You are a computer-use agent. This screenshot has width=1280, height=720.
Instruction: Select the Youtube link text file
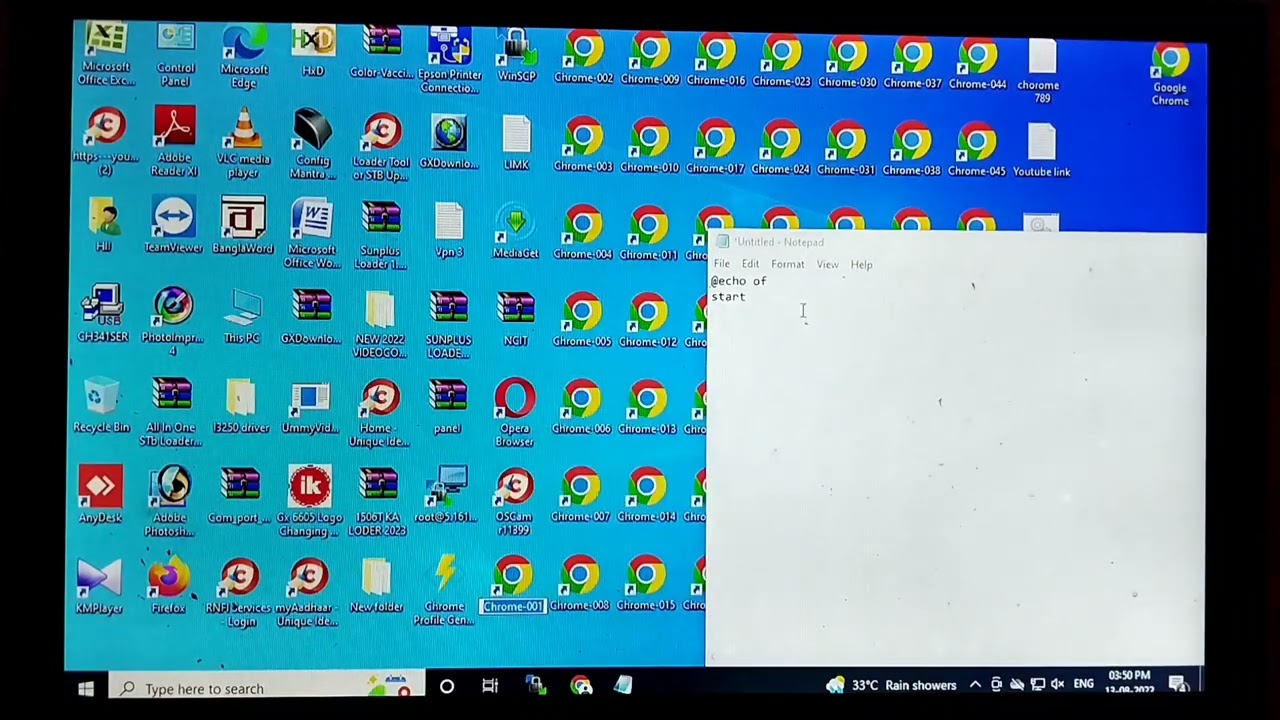pos(1041,150)
